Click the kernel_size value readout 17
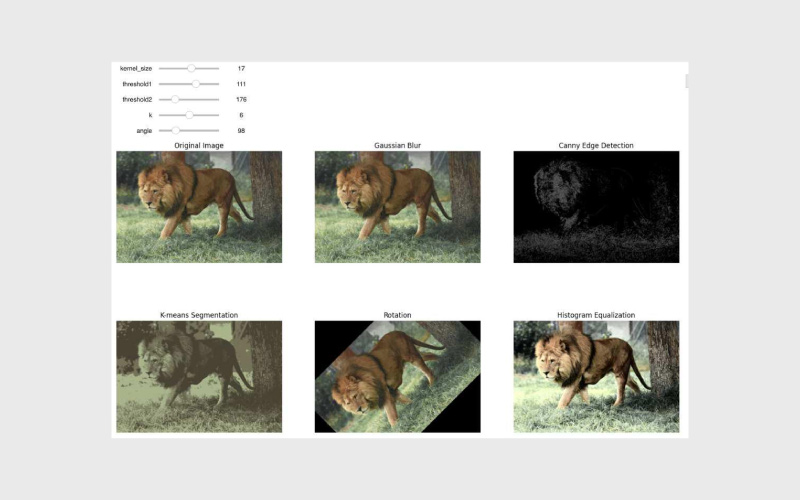This screenshot has width=800, height=500. pyautogui.click(x=241, y=68)
